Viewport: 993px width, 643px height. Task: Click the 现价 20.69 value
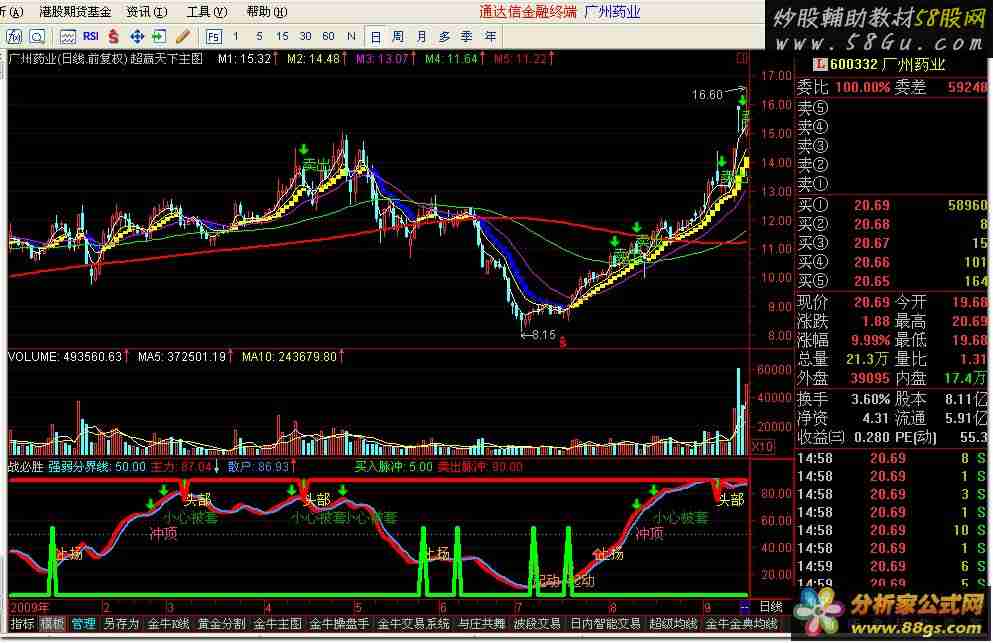(x=871, y=302)
